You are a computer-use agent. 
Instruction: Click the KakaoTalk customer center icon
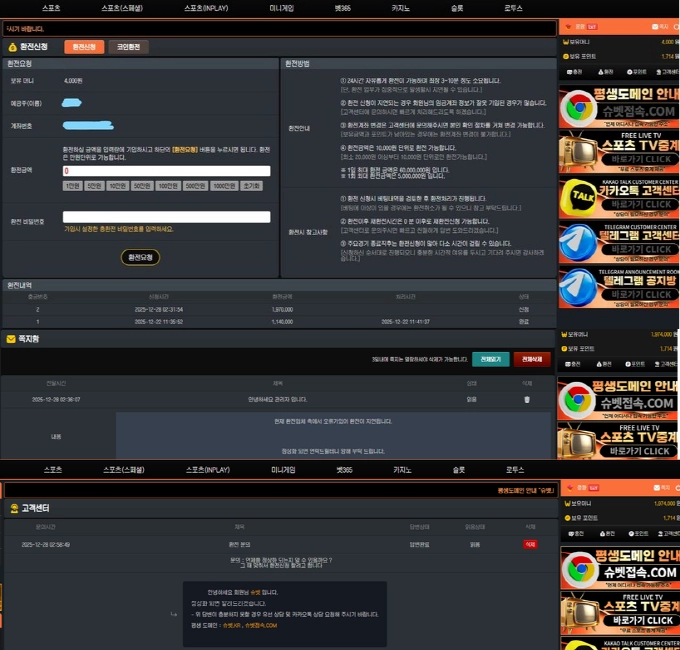[578, 194]
